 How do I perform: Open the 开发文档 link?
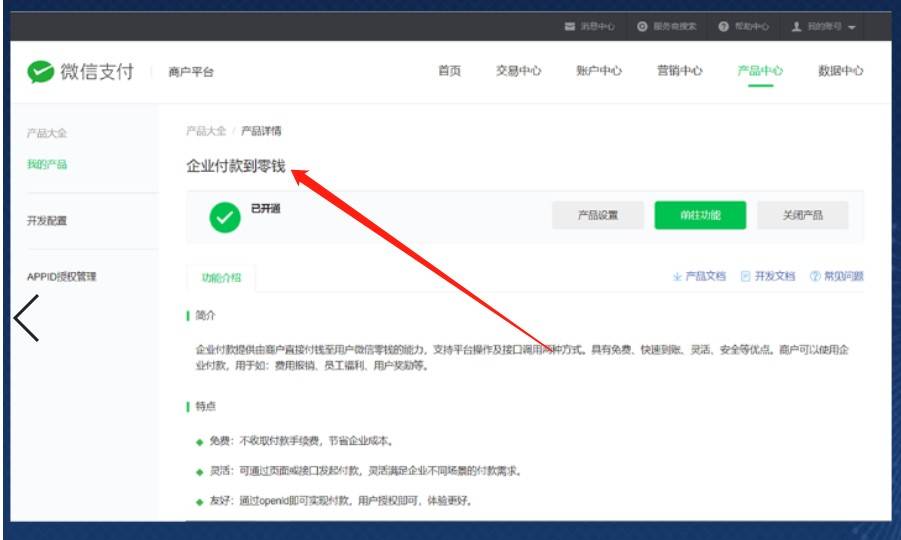pos(774,276)
